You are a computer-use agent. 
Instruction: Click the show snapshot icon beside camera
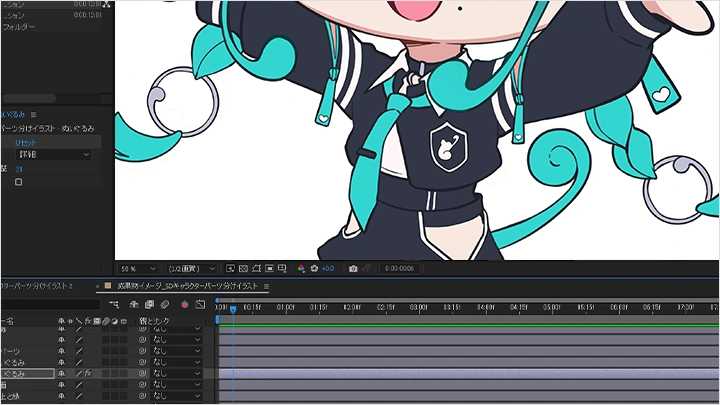(366, 268)
